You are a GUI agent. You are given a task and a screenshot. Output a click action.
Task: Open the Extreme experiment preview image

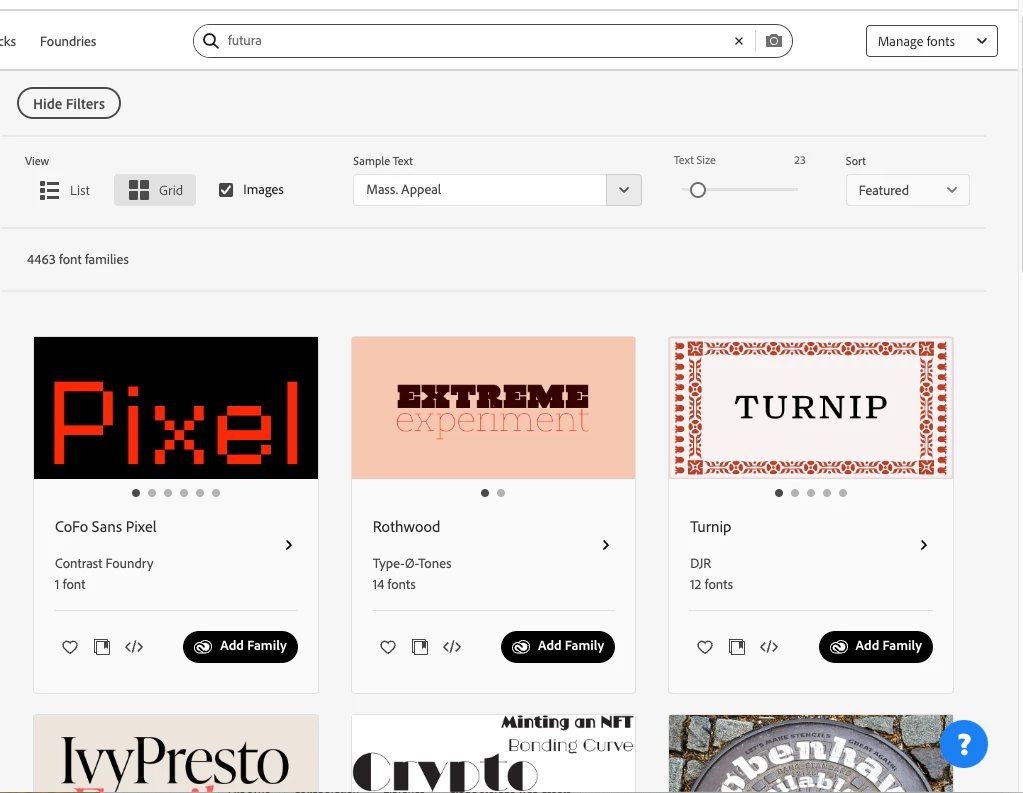tap(493, 408)
